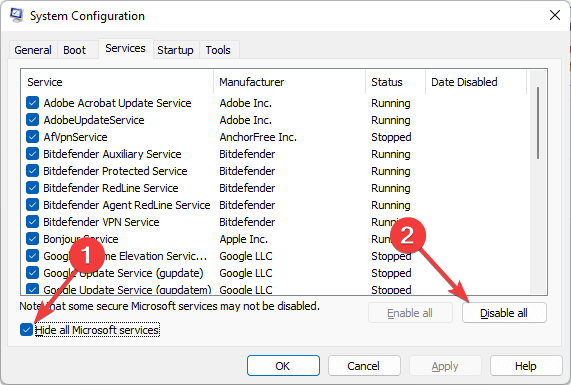Toggle Bitdefender RedLine Service checkbox
Image resolution: width=571 pixels, height=385 pixels.
coord(32,188)
